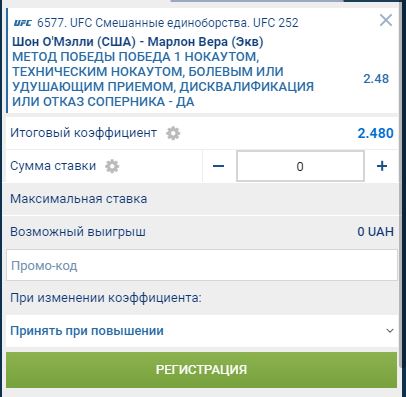Open settings gear beside Итоговый коэффициент
Viewport: 406px width, 397px height.
173,133
